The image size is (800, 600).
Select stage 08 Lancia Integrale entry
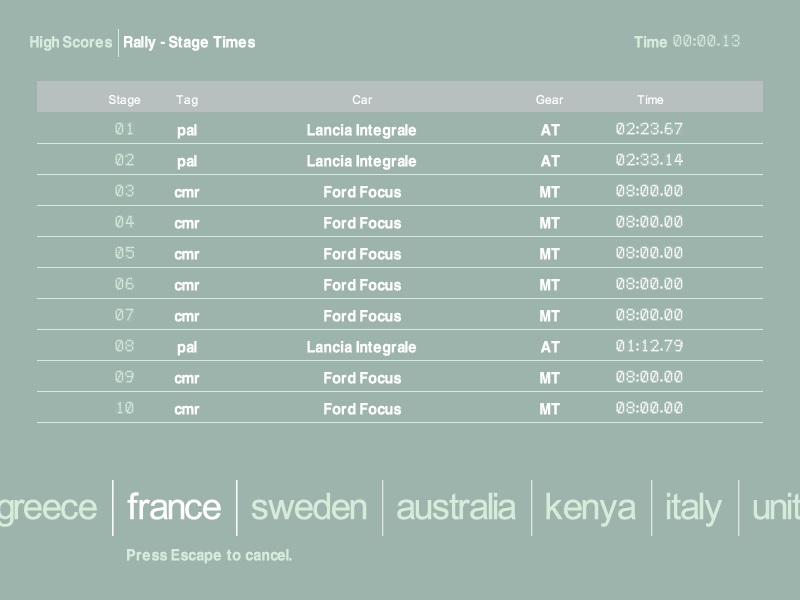(361, 347)
